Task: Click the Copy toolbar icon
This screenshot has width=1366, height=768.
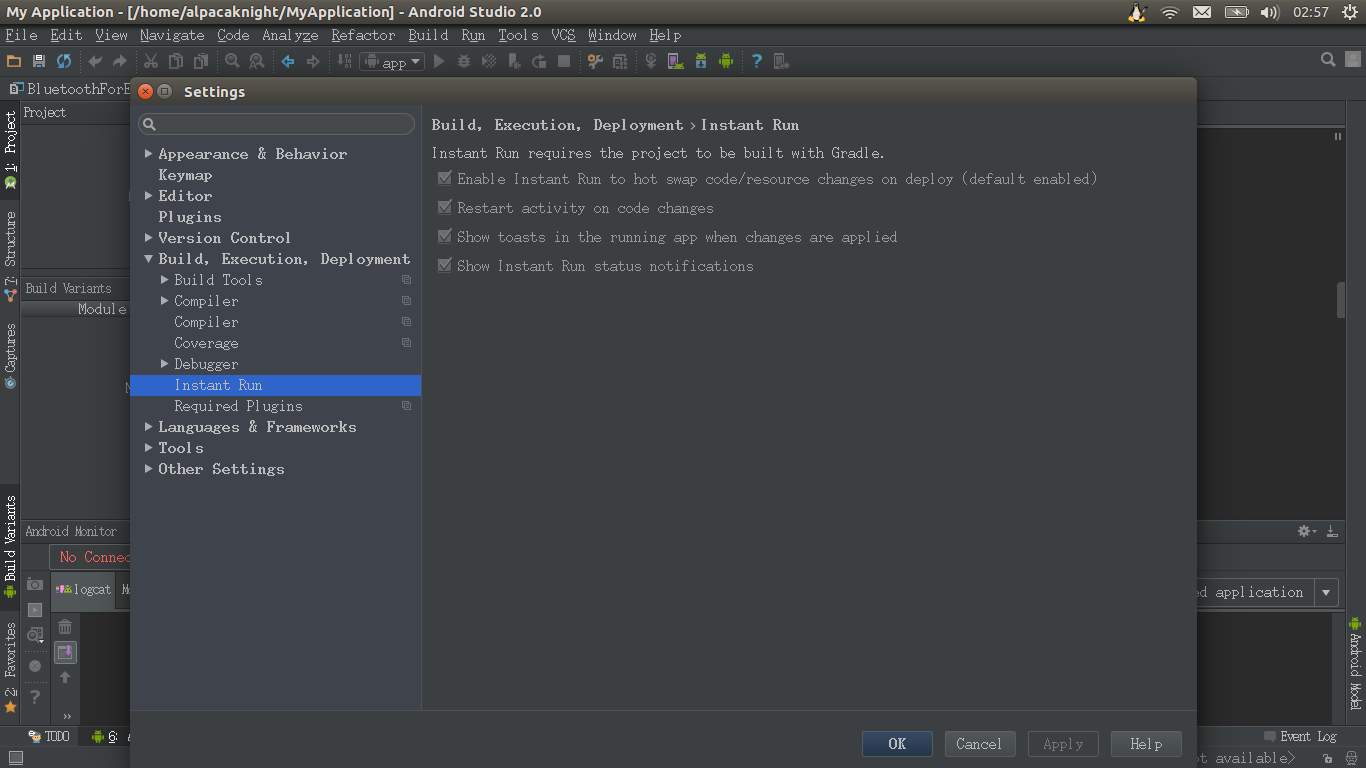Action: [x=176, y=61]
